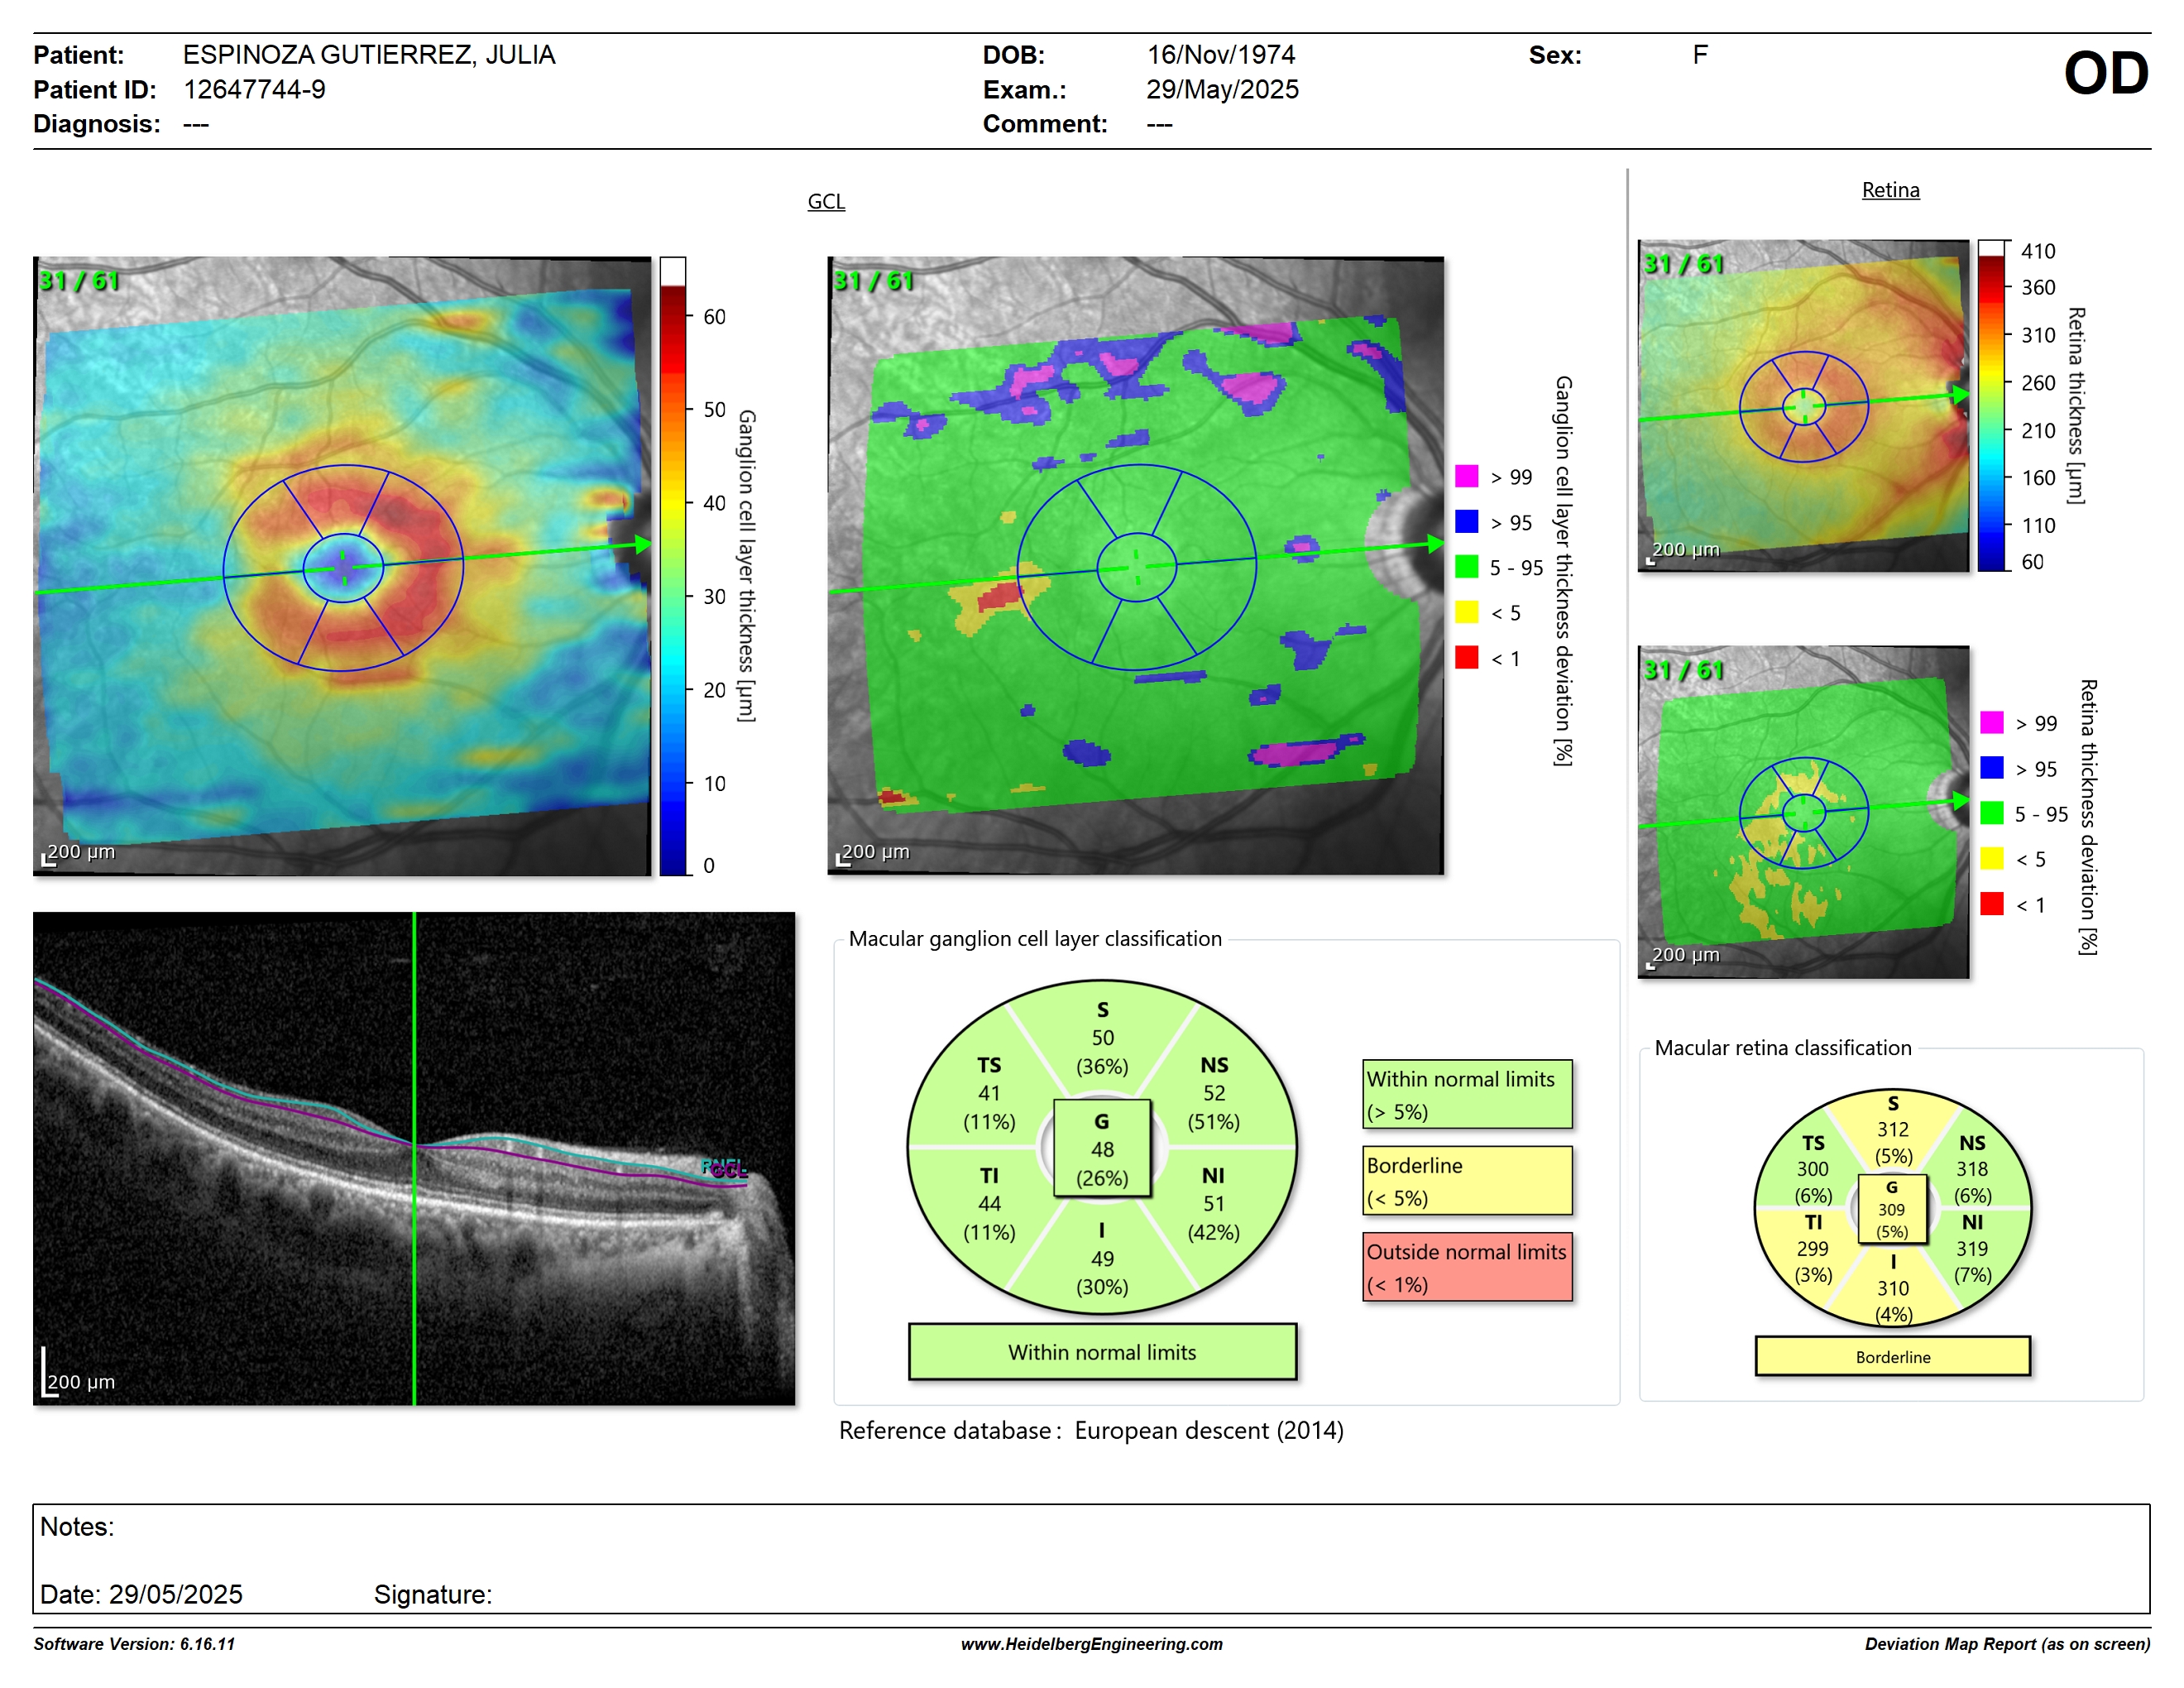Select the GCL section heading
This screenshot has height=1688, width=2184.
[826, 201]
